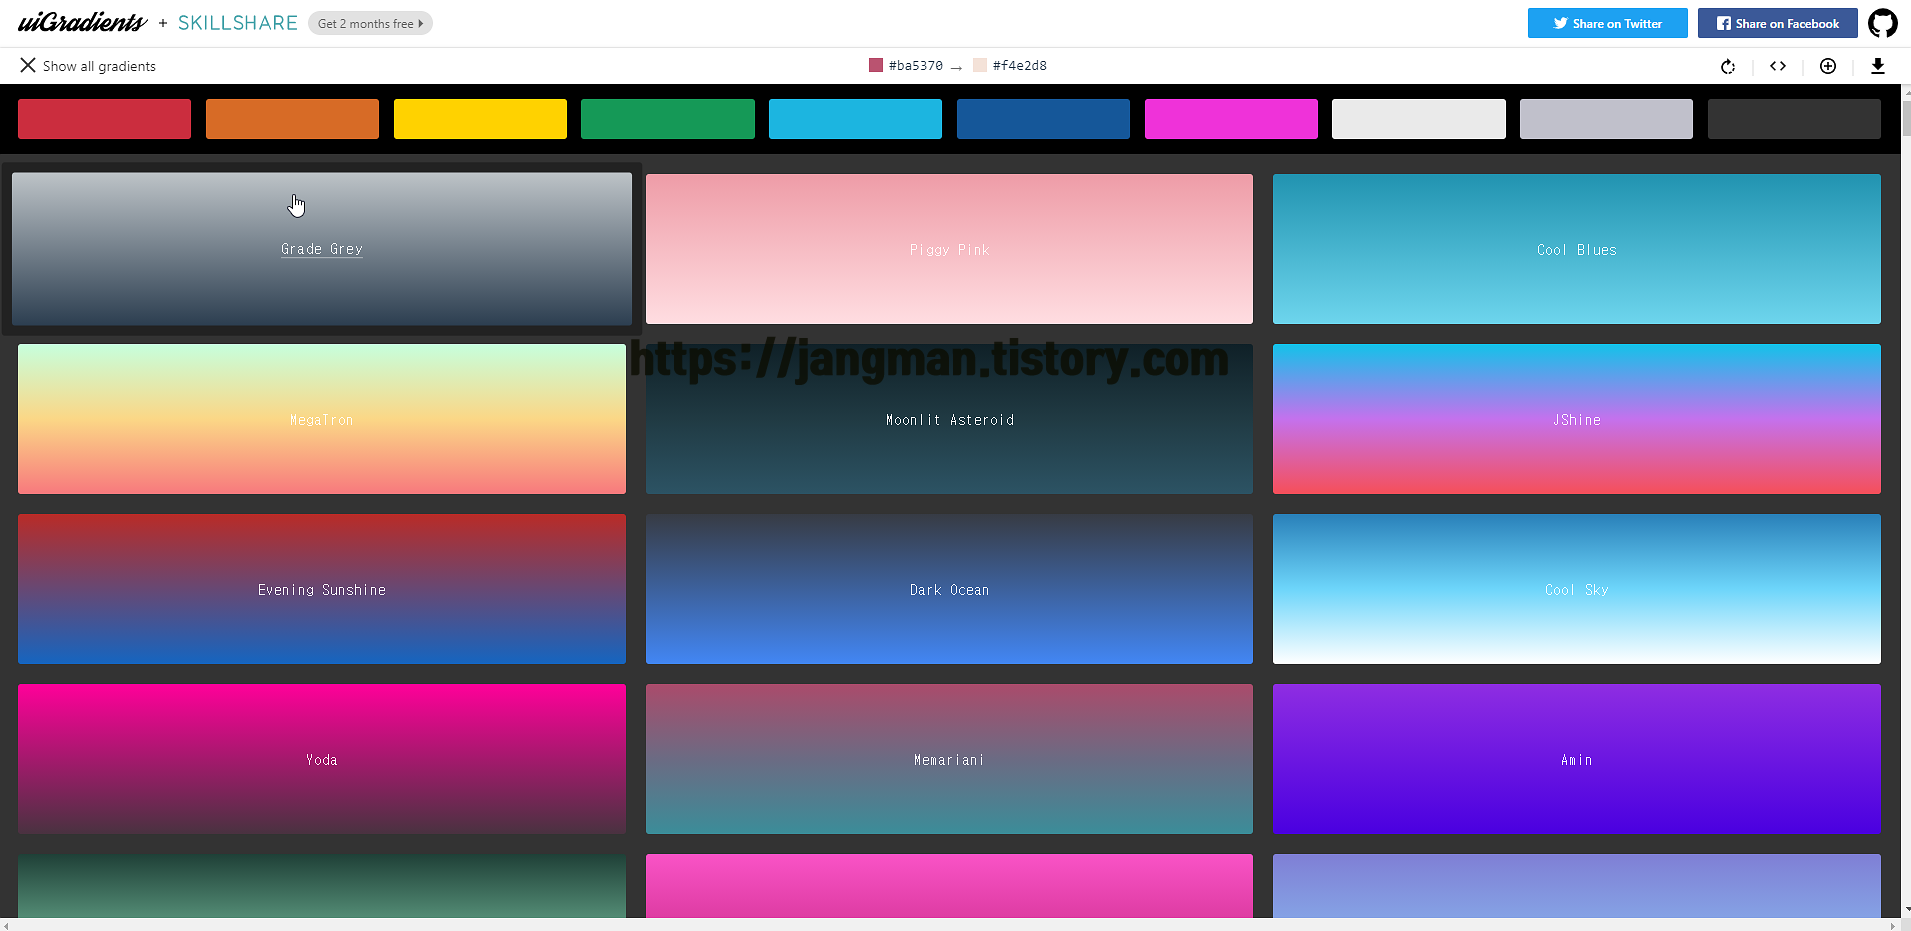Select the JShine gradient
This screenshot has height=931, width=1911.
[1577, 419]
